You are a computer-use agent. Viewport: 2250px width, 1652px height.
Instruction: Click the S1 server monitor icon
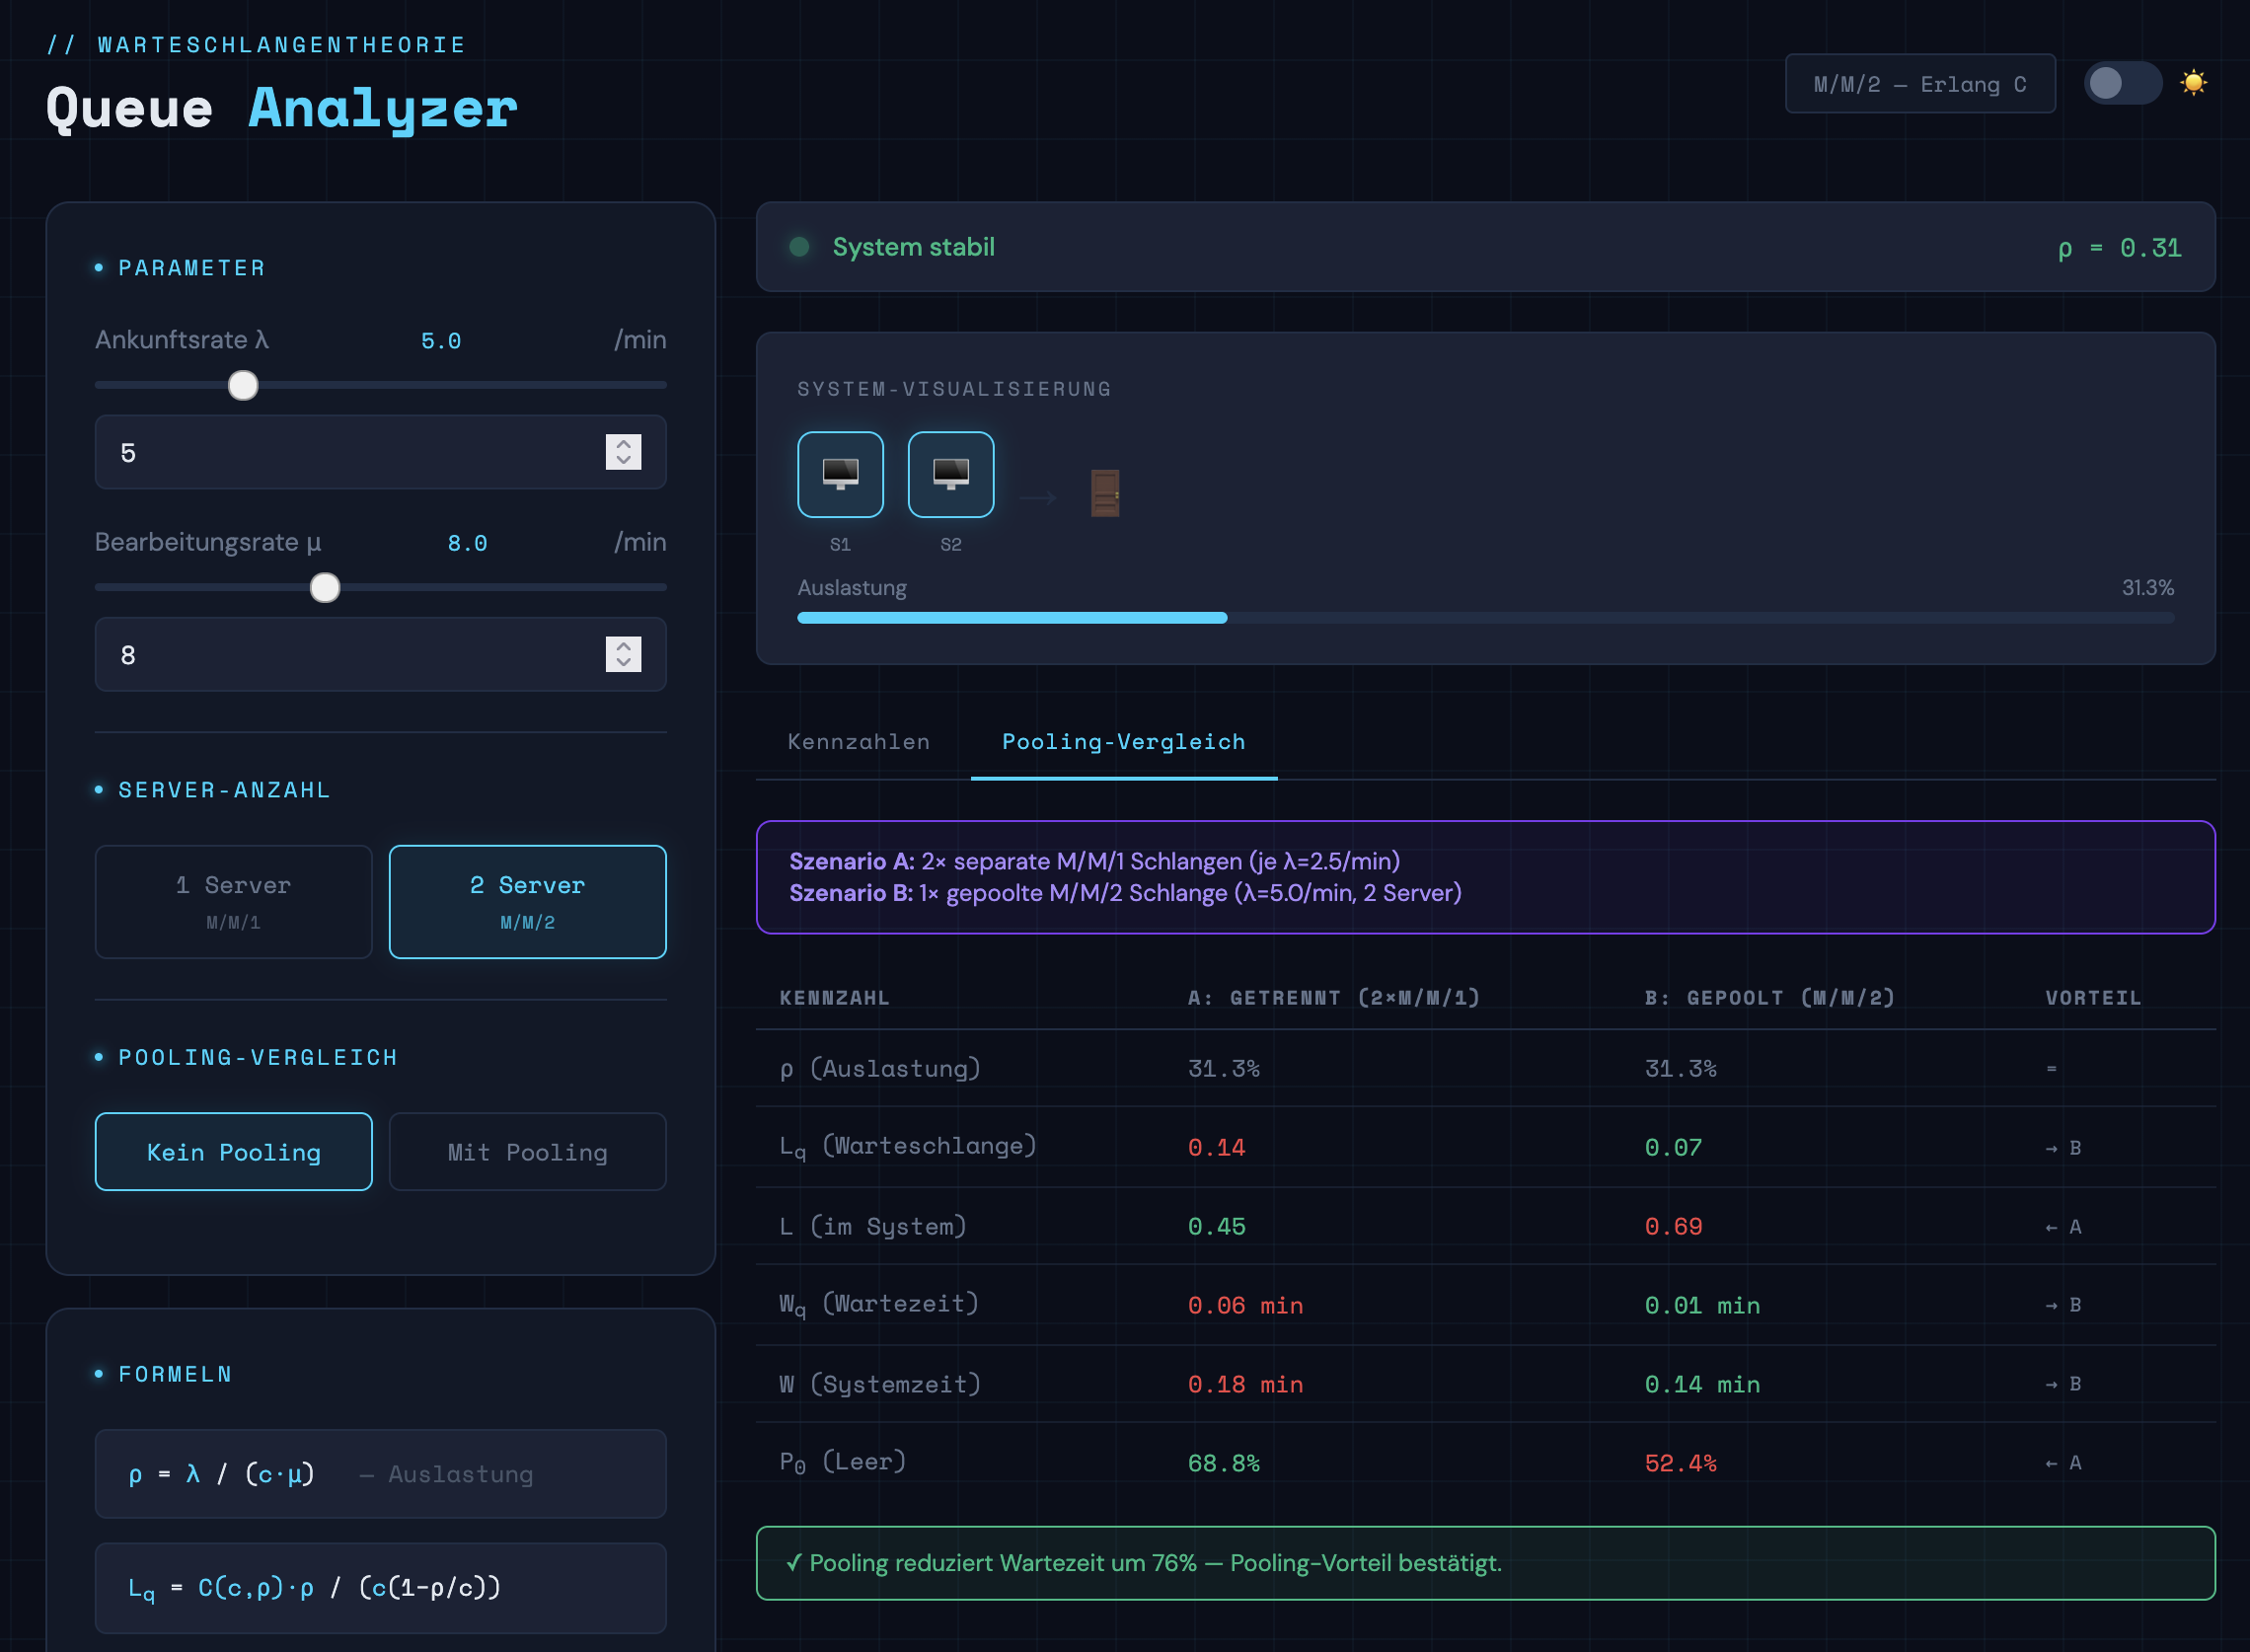(840, 474)
